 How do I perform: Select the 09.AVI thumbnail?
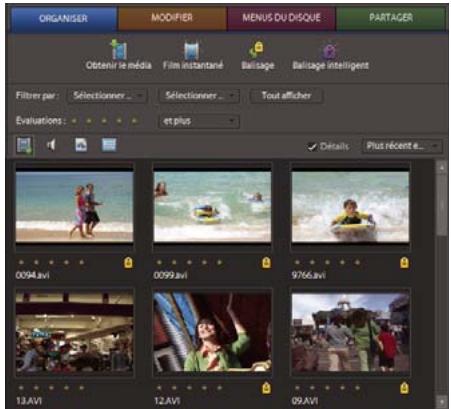click(350, 333)
